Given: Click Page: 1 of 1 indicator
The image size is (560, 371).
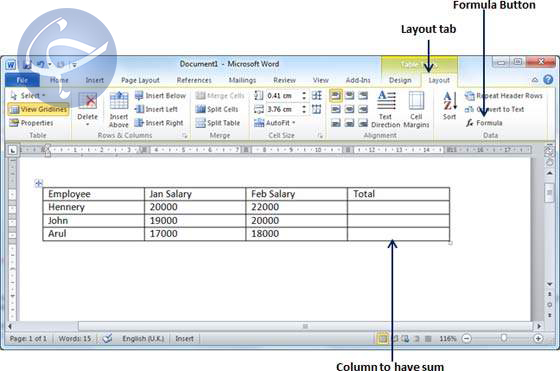Looking at the screenshot, I should click(x=28, y=339).
